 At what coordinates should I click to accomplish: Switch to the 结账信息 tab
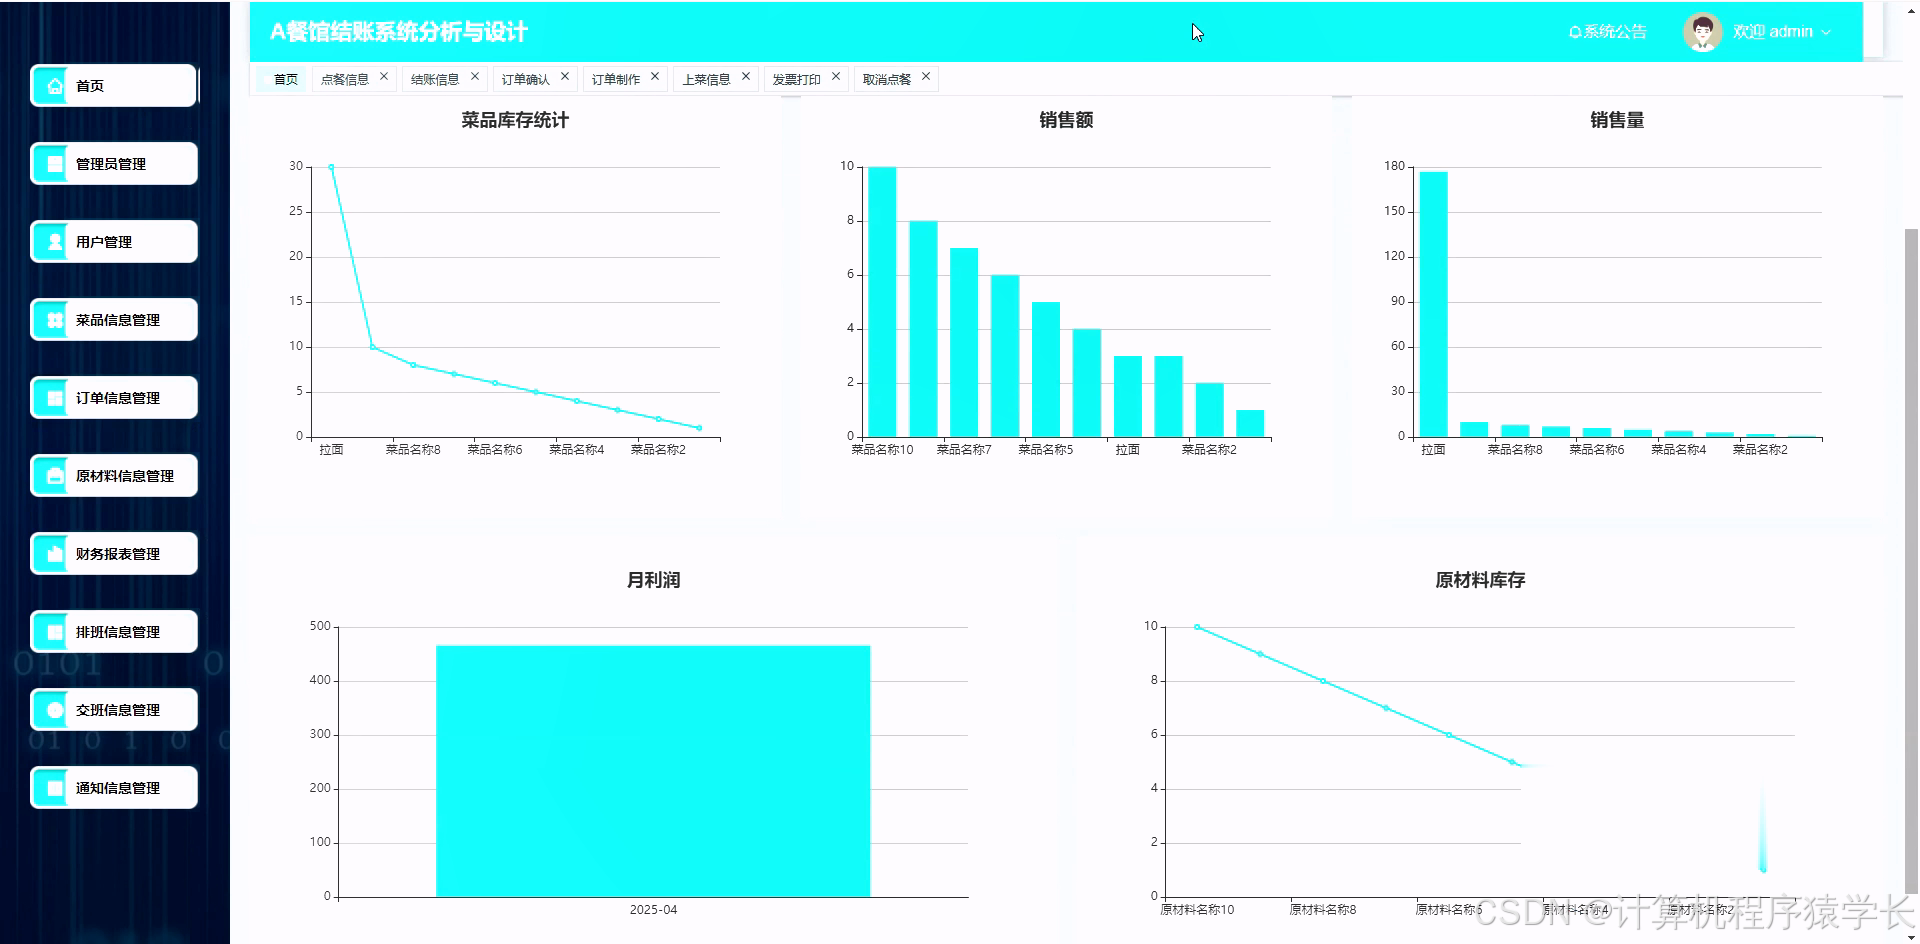[x=435, y=79]
